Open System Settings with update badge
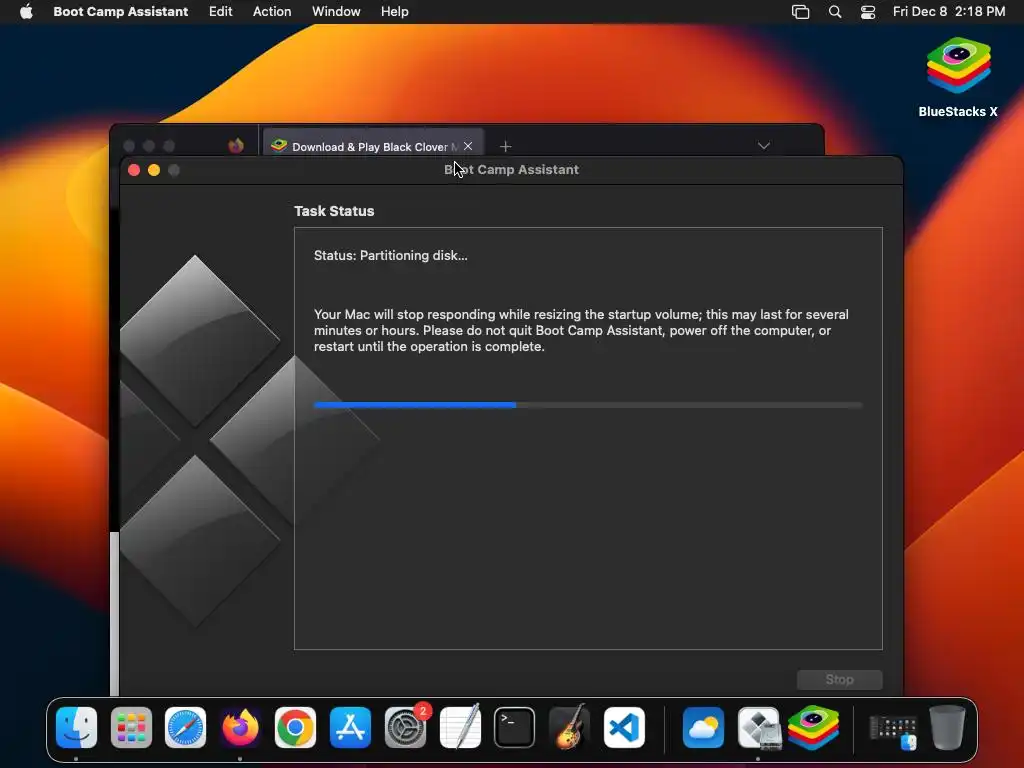This screenshot has height=768, width=1024. [x=406, y=728]
